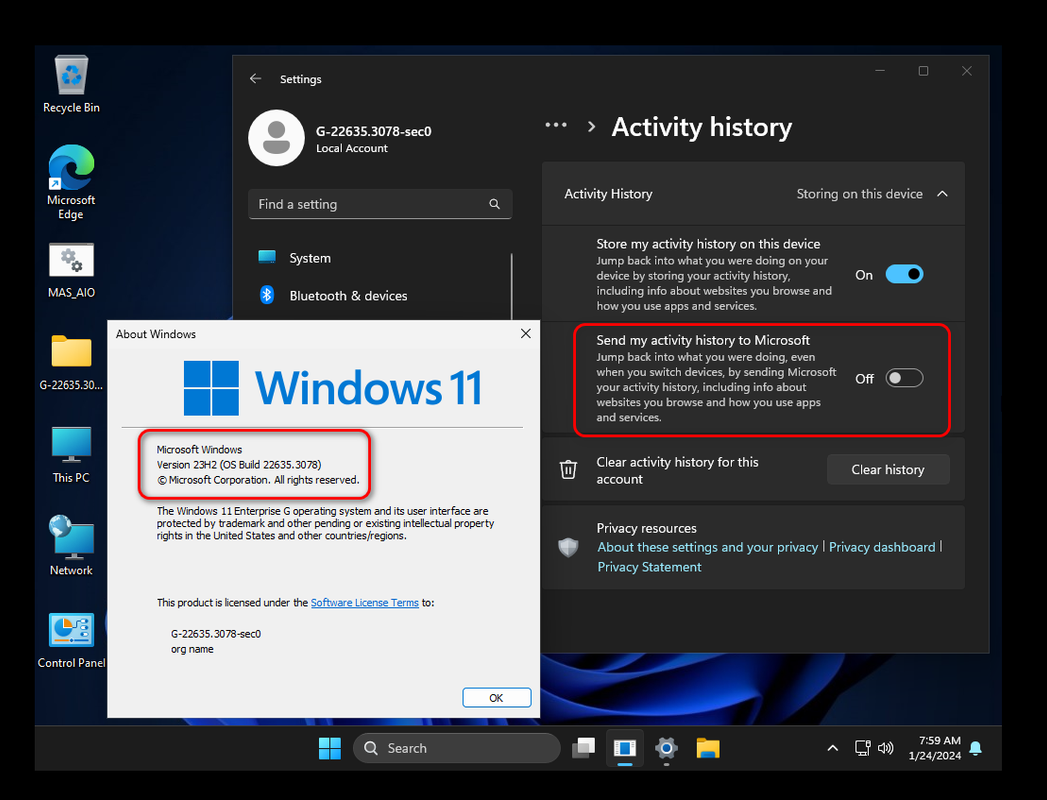
Task: Open File Explorer from the taskbar
Action: (708, 748)
